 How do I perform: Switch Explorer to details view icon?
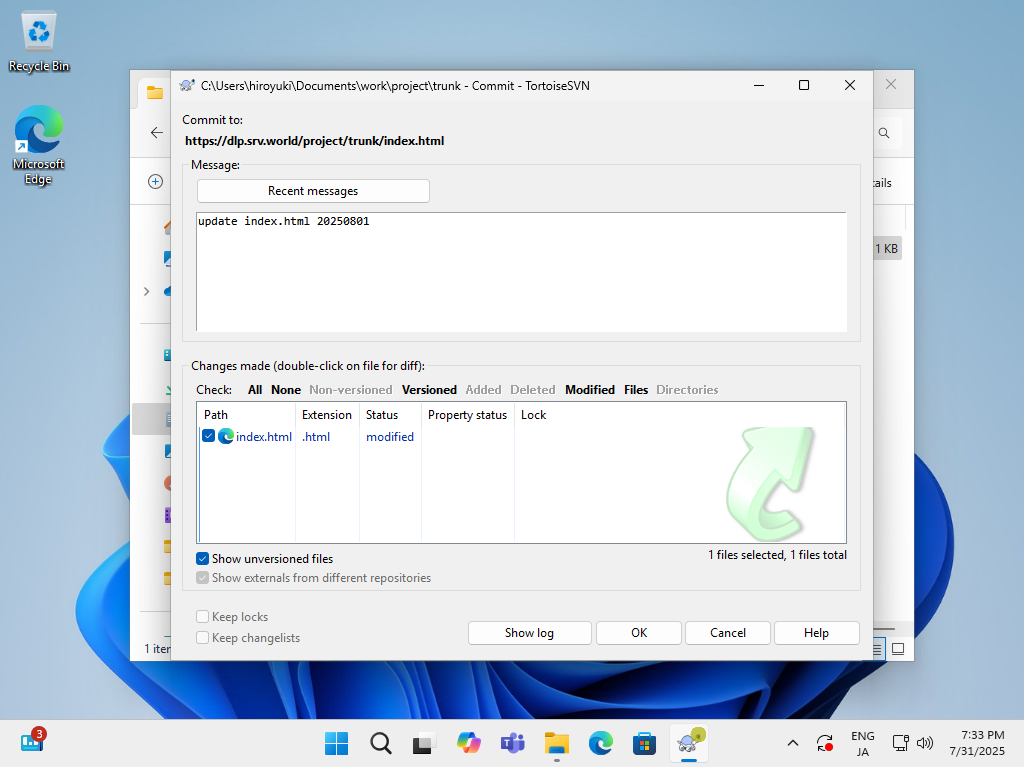click(x=877, y=649)
